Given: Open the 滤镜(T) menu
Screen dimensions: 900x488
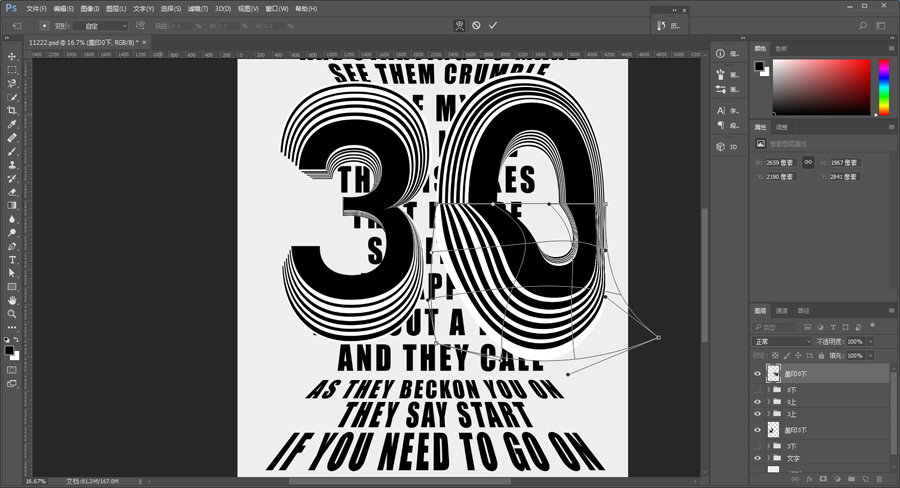Looking at the screenshot, I should click(198, 9).
